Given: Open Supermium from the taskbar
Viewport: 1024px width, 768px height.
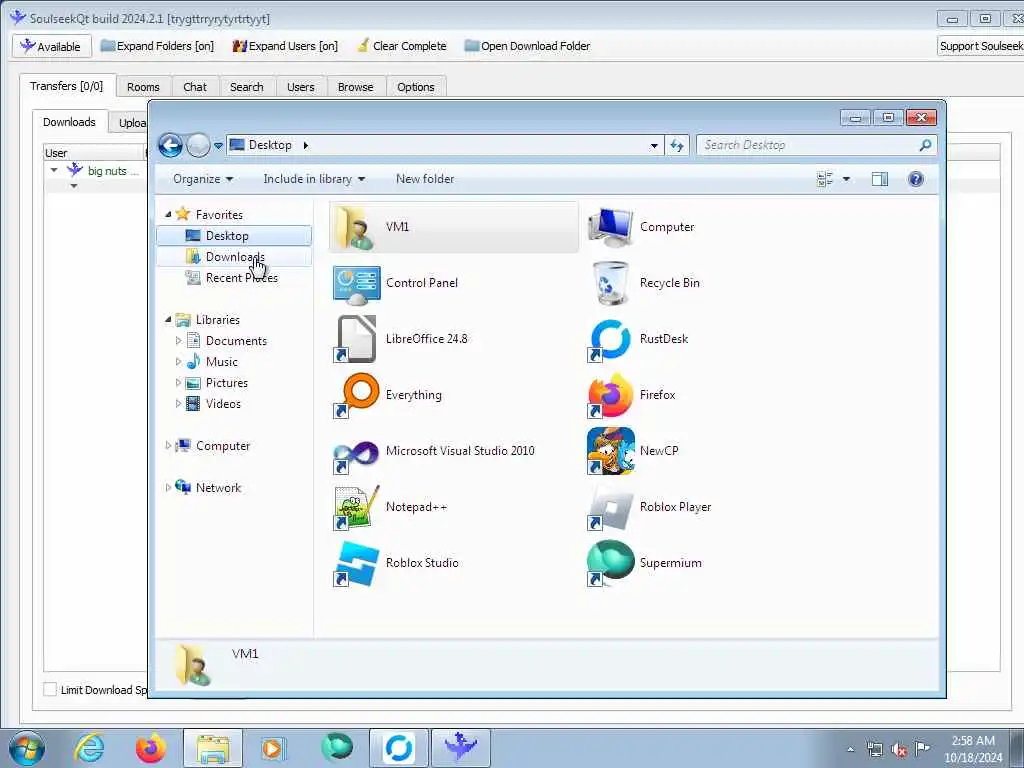Looking at the screenshot, I should point(336,748).
